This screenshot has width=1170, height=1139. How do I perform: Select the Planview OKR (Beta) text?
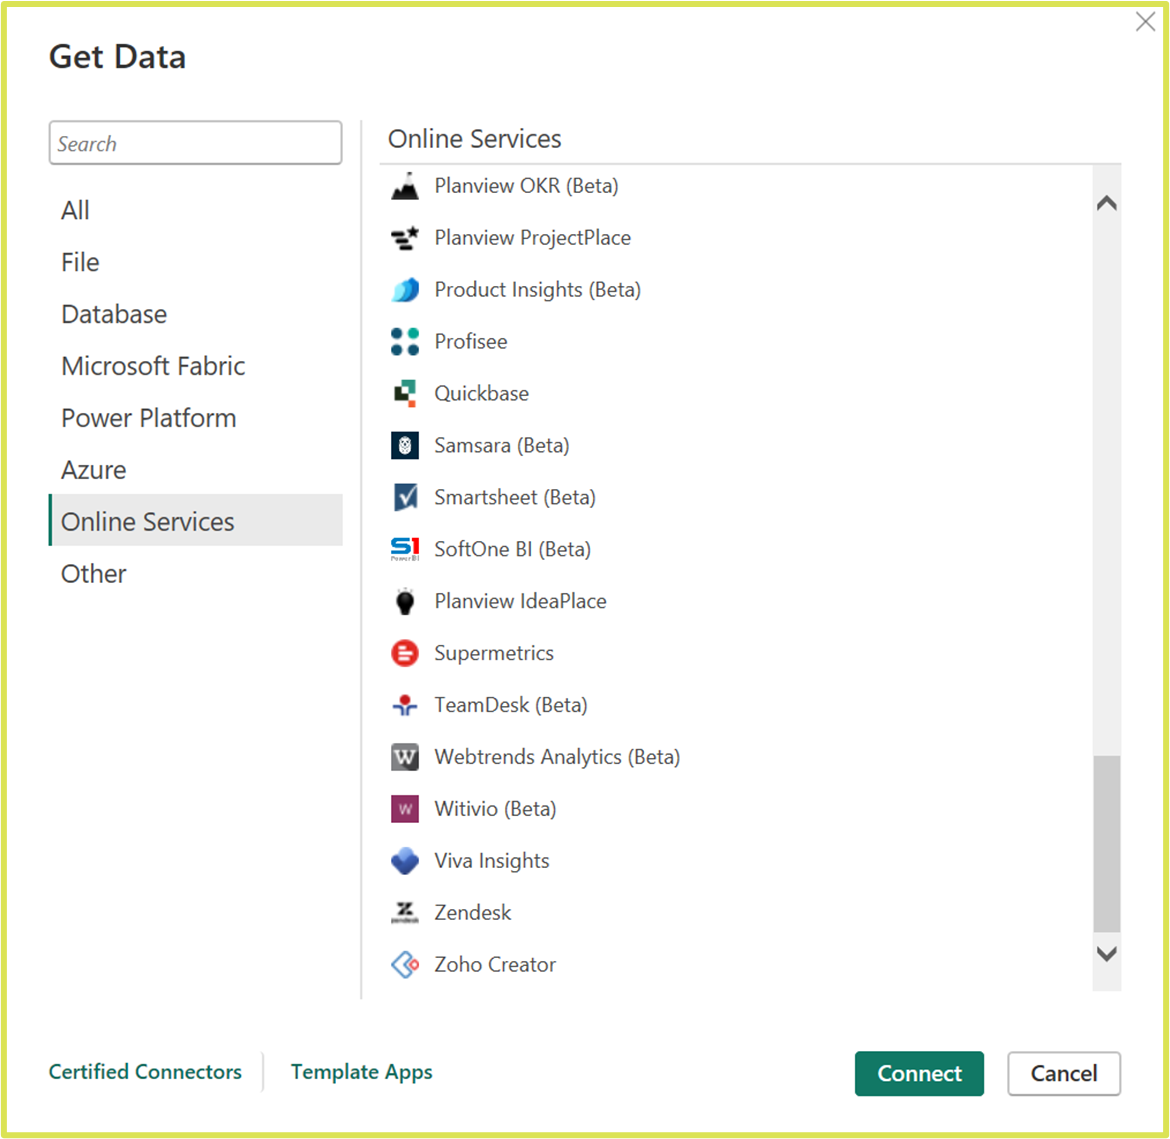[526, 186]
